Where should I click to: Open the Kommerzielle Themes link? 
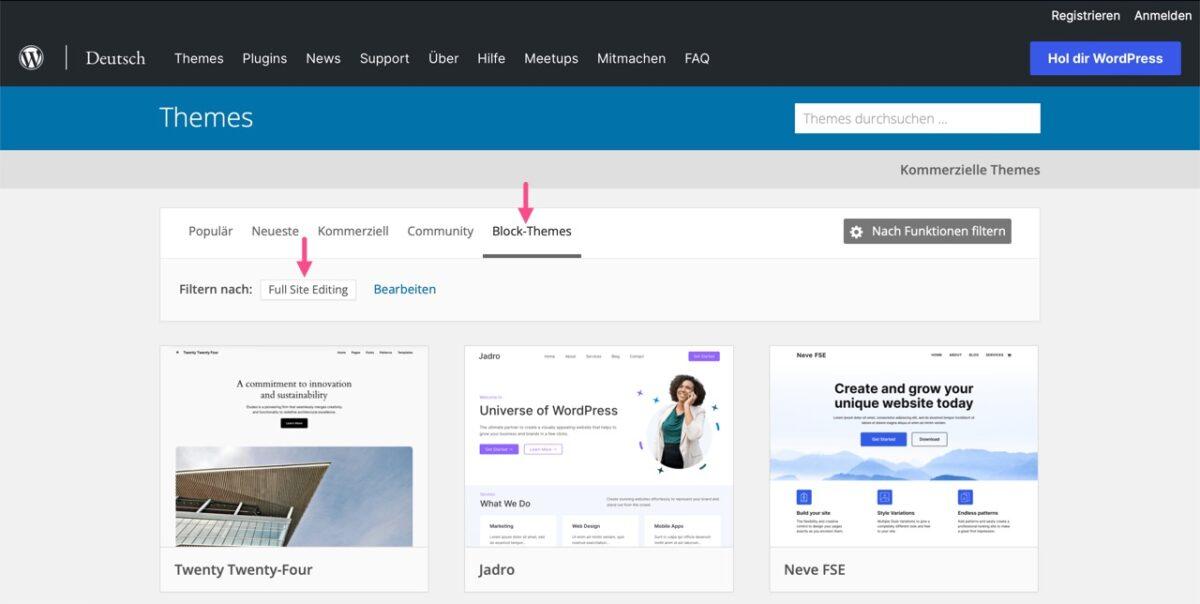pos(970,170)
